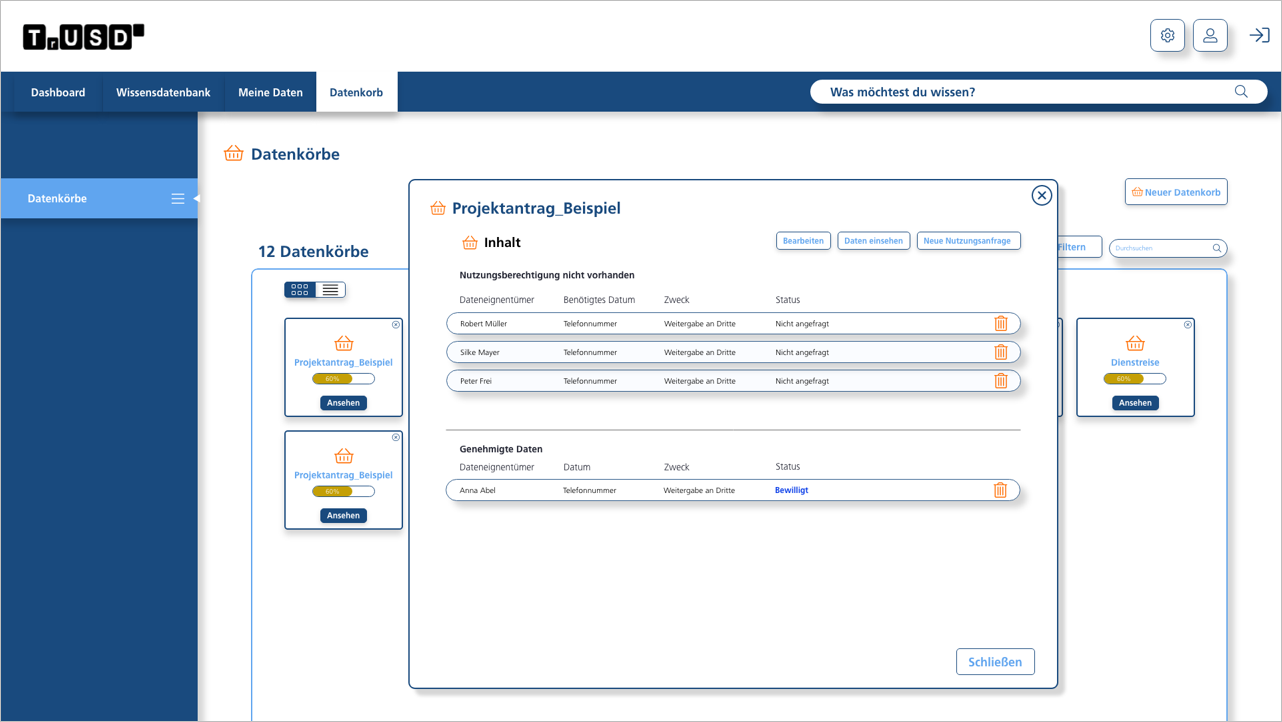Select the Peter Frei row

point(733,380)
